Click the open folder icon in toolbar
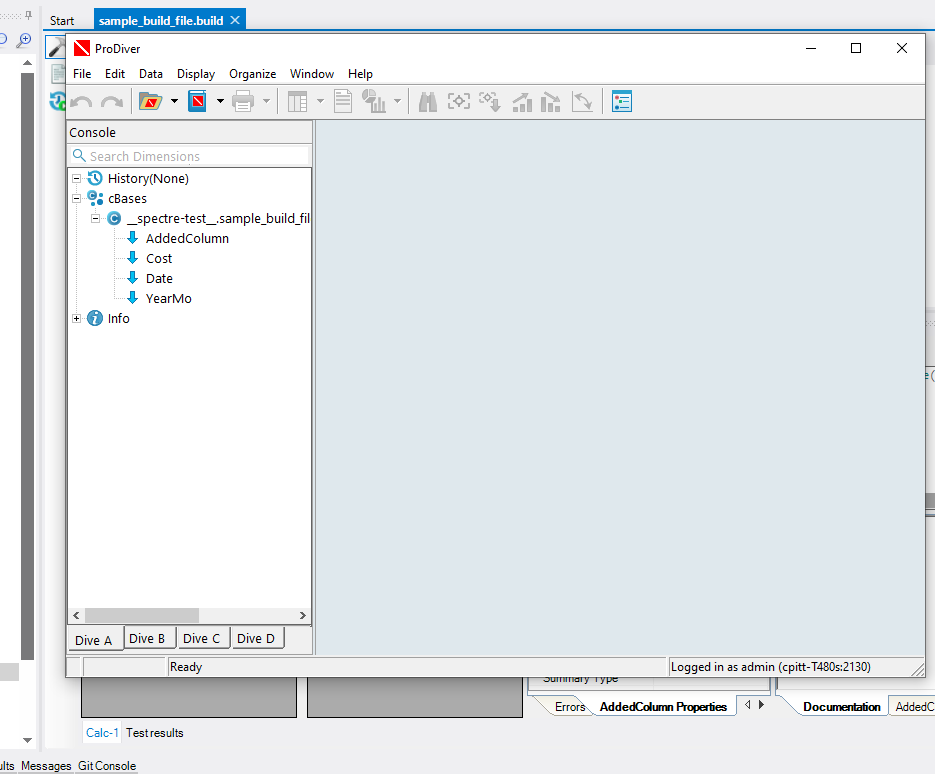This screenshot has height=774, width=935. (150, 101)
